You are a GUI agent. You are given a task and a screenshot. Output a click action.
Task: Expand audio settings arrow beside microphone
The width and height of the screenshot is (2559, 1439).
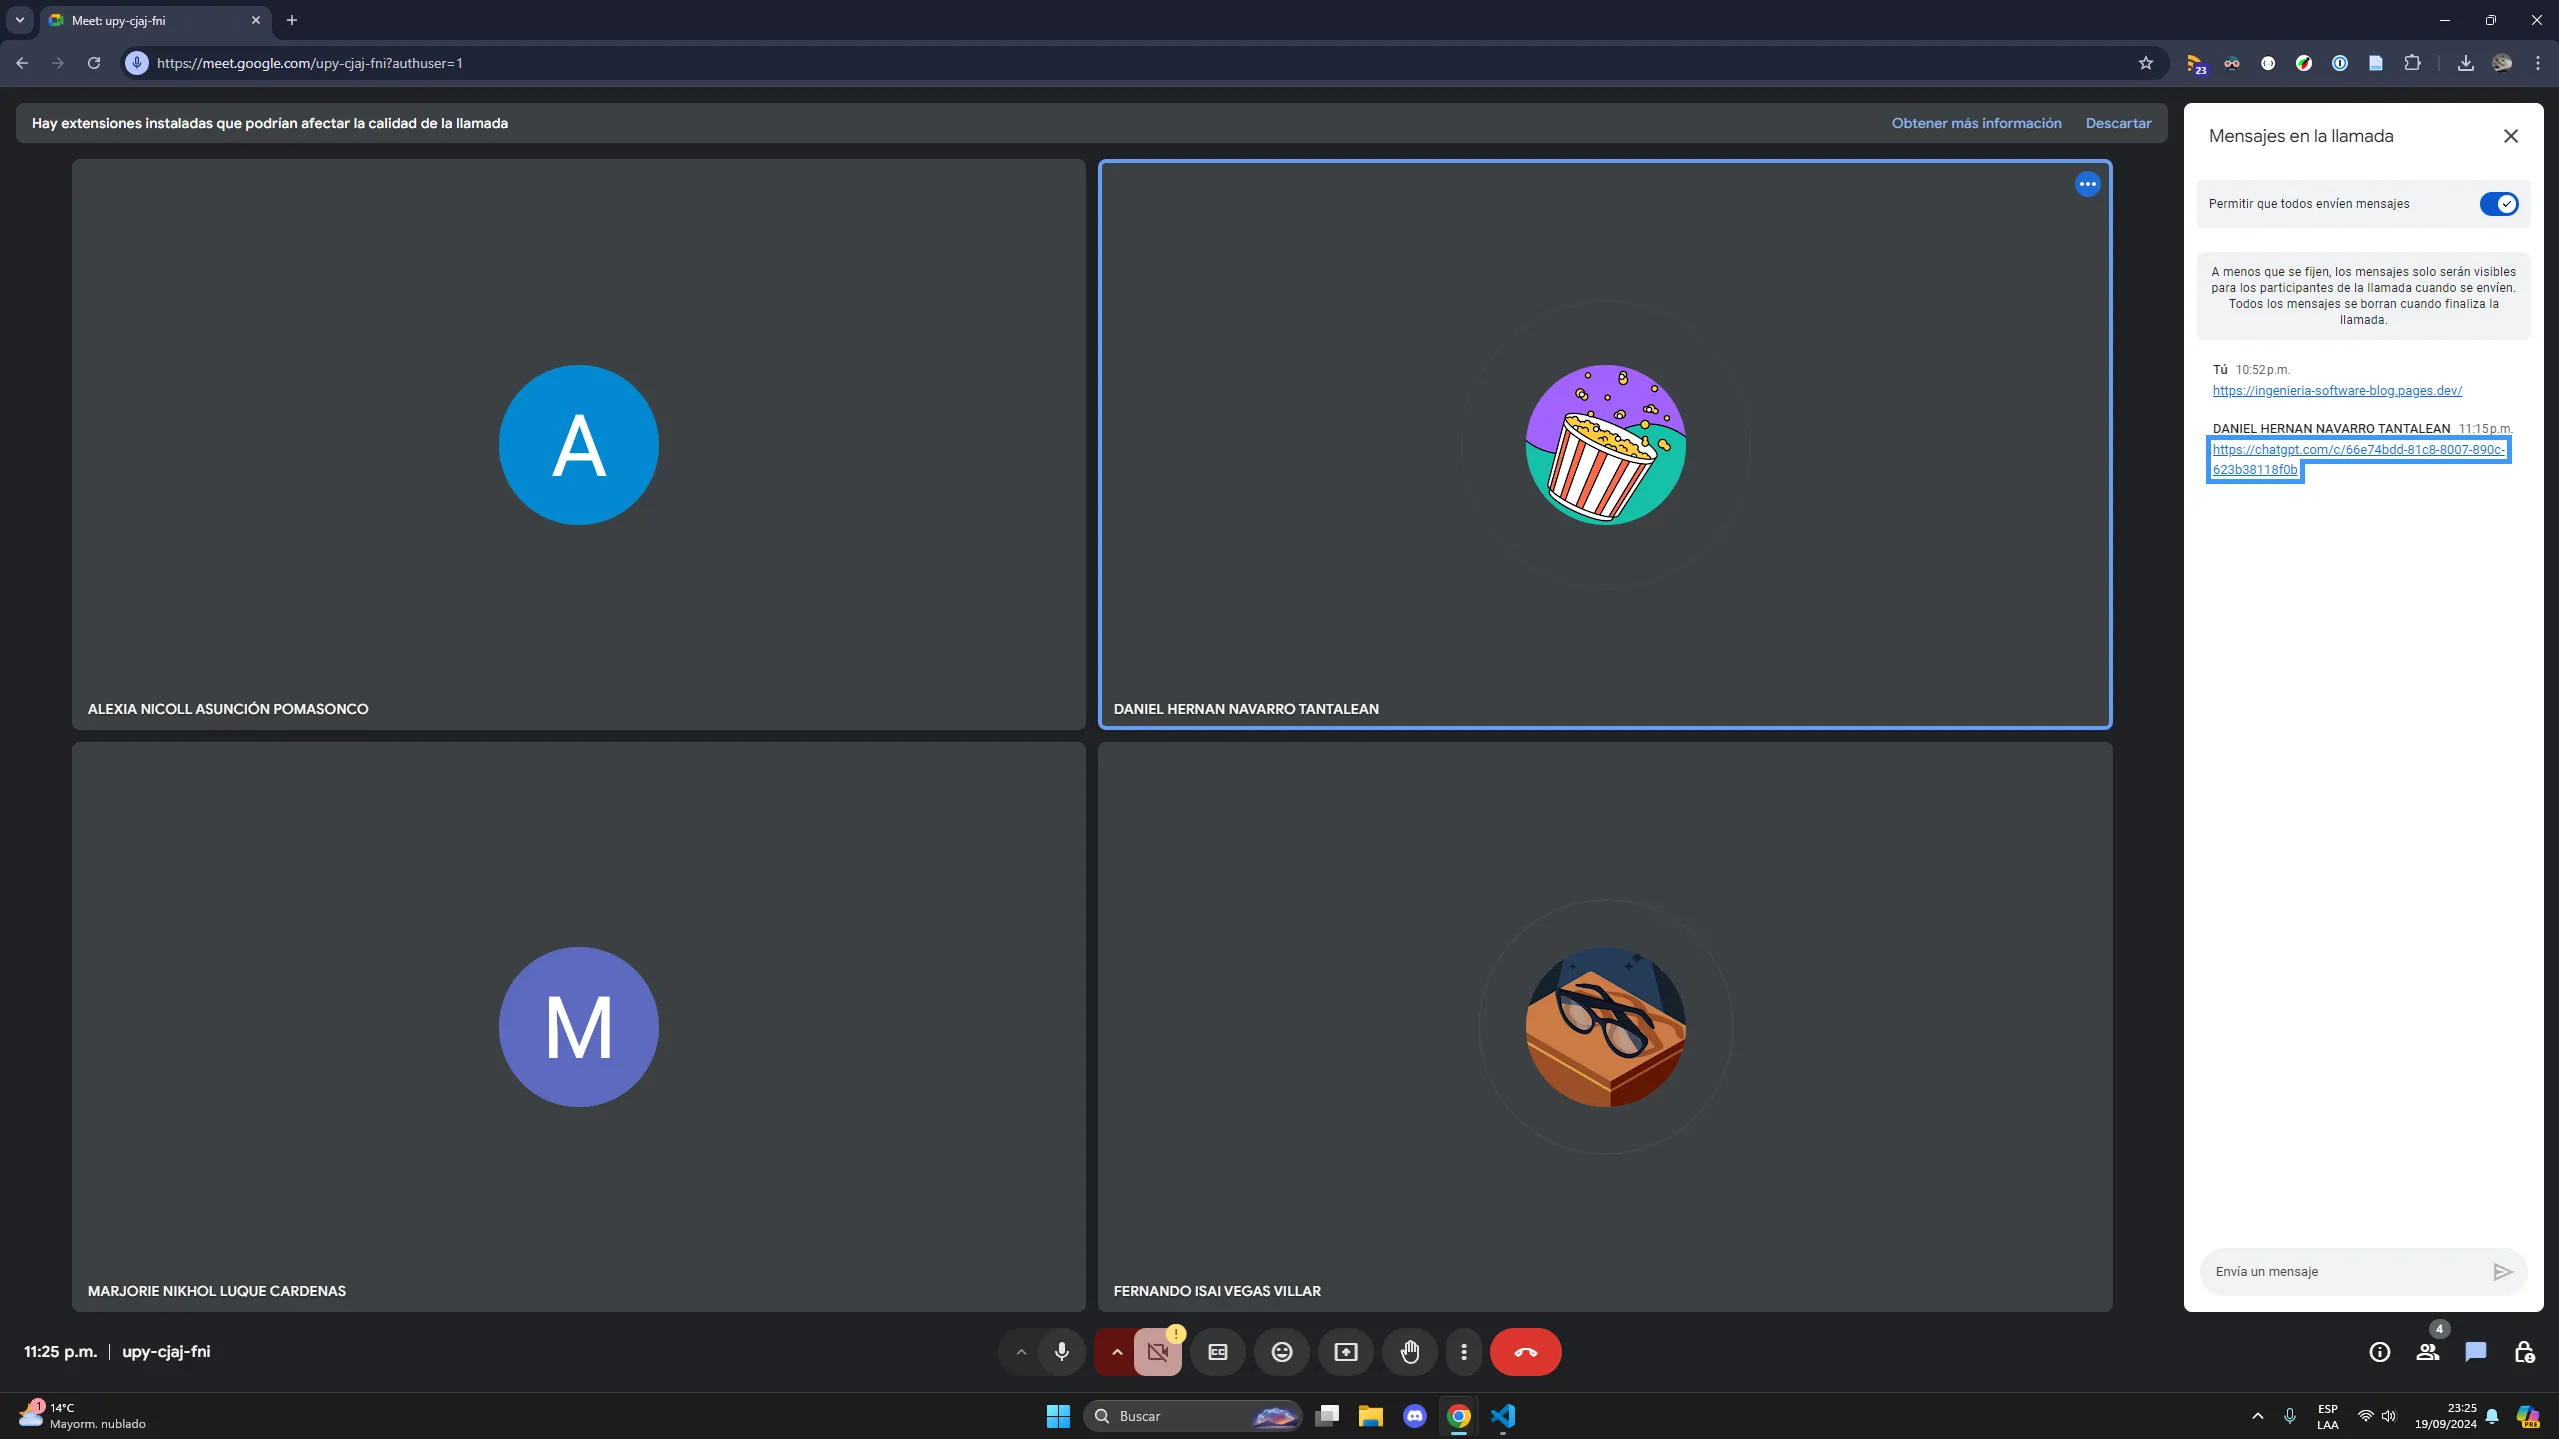[1021, 1352]
